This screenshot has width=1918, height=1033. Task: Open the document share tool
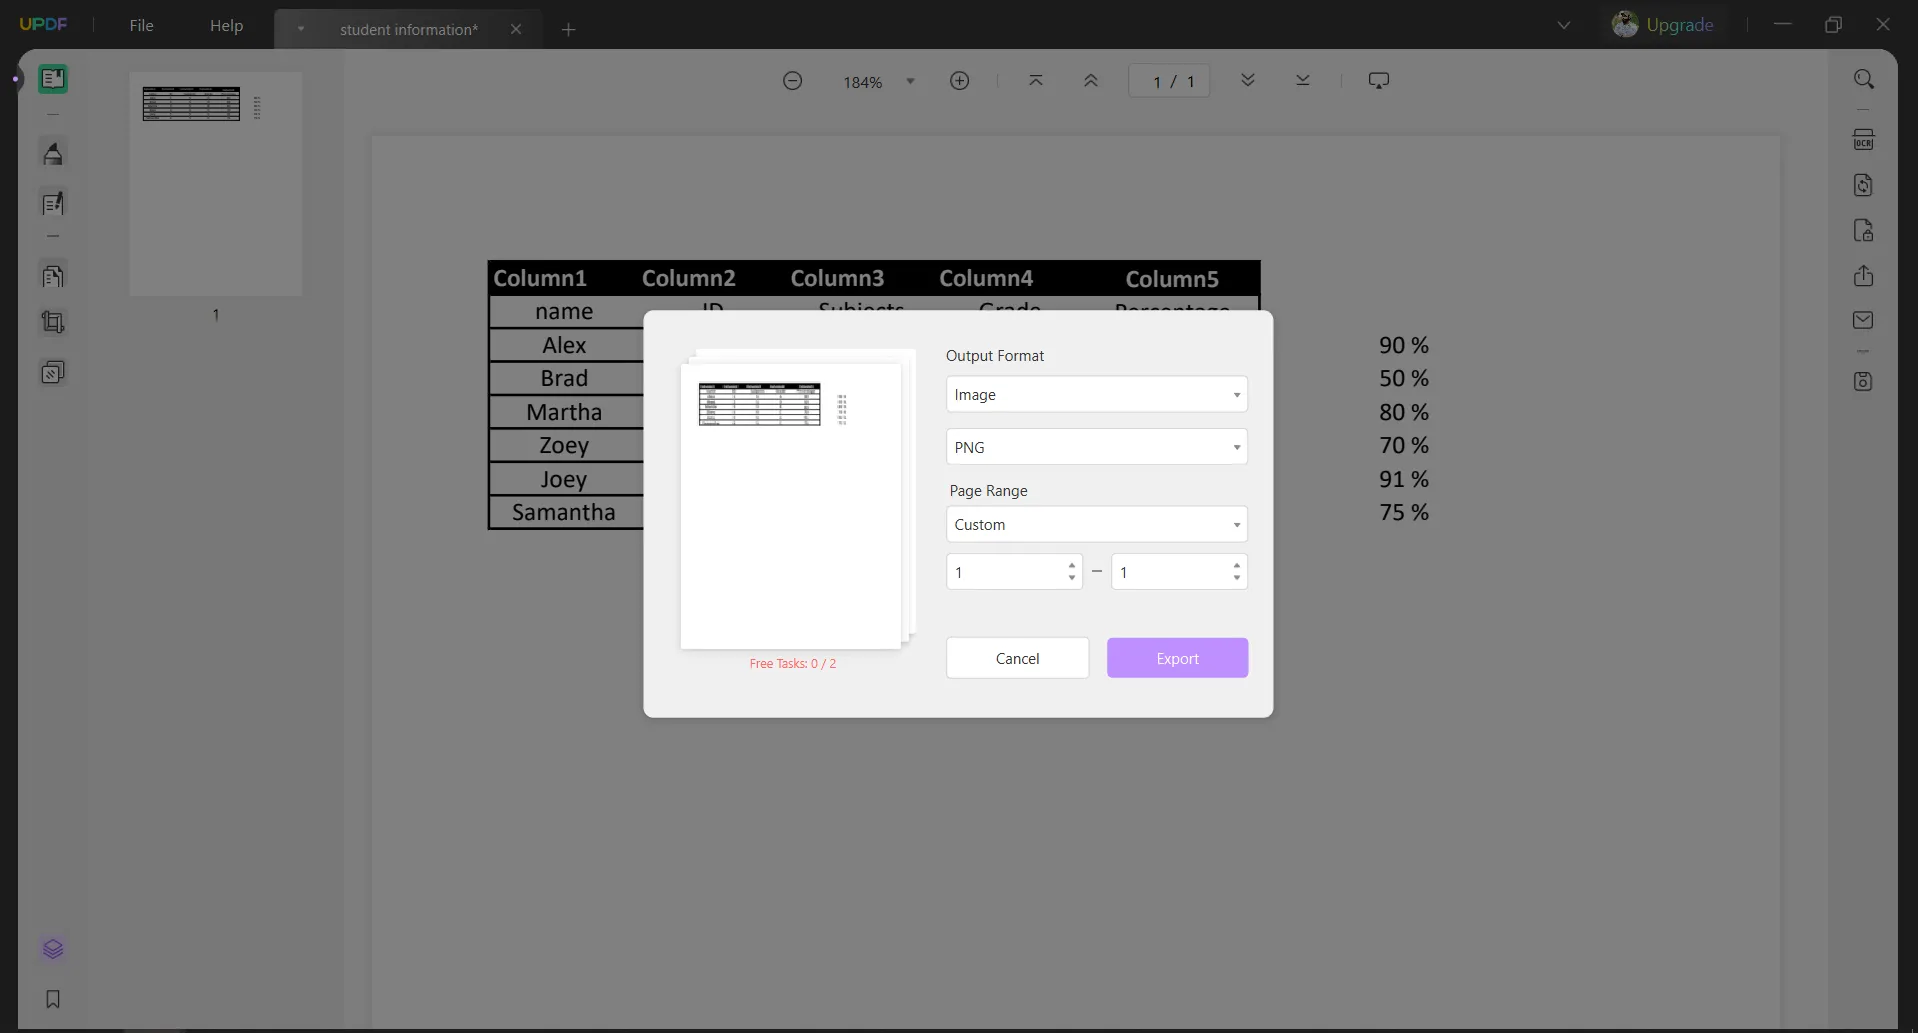coord(1865,276)
